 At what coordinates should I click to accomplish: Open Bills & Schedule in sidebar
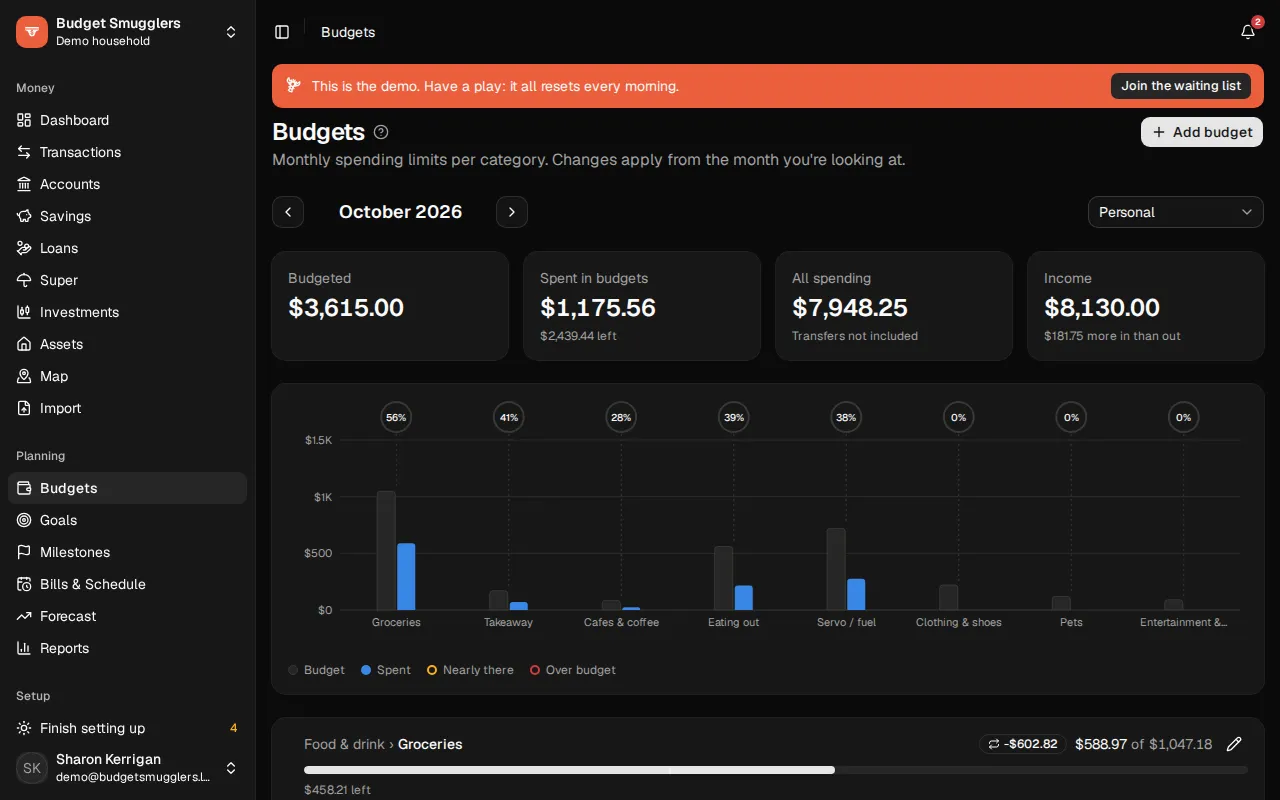(127, 584)
